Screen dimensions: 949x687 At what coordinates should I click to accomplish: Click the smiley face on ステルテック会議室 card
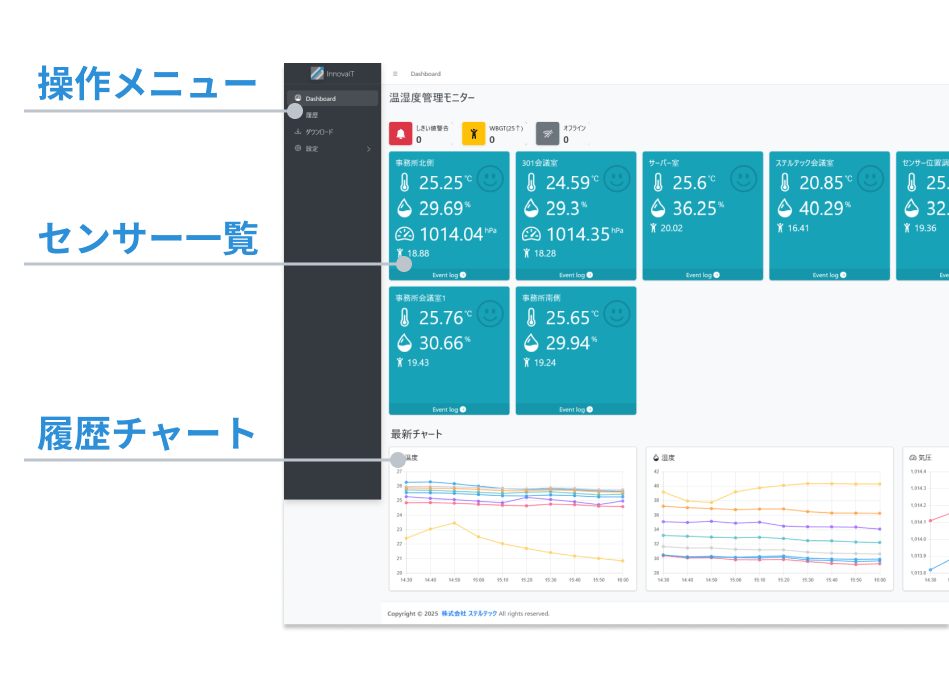click(x=870, y=179)
